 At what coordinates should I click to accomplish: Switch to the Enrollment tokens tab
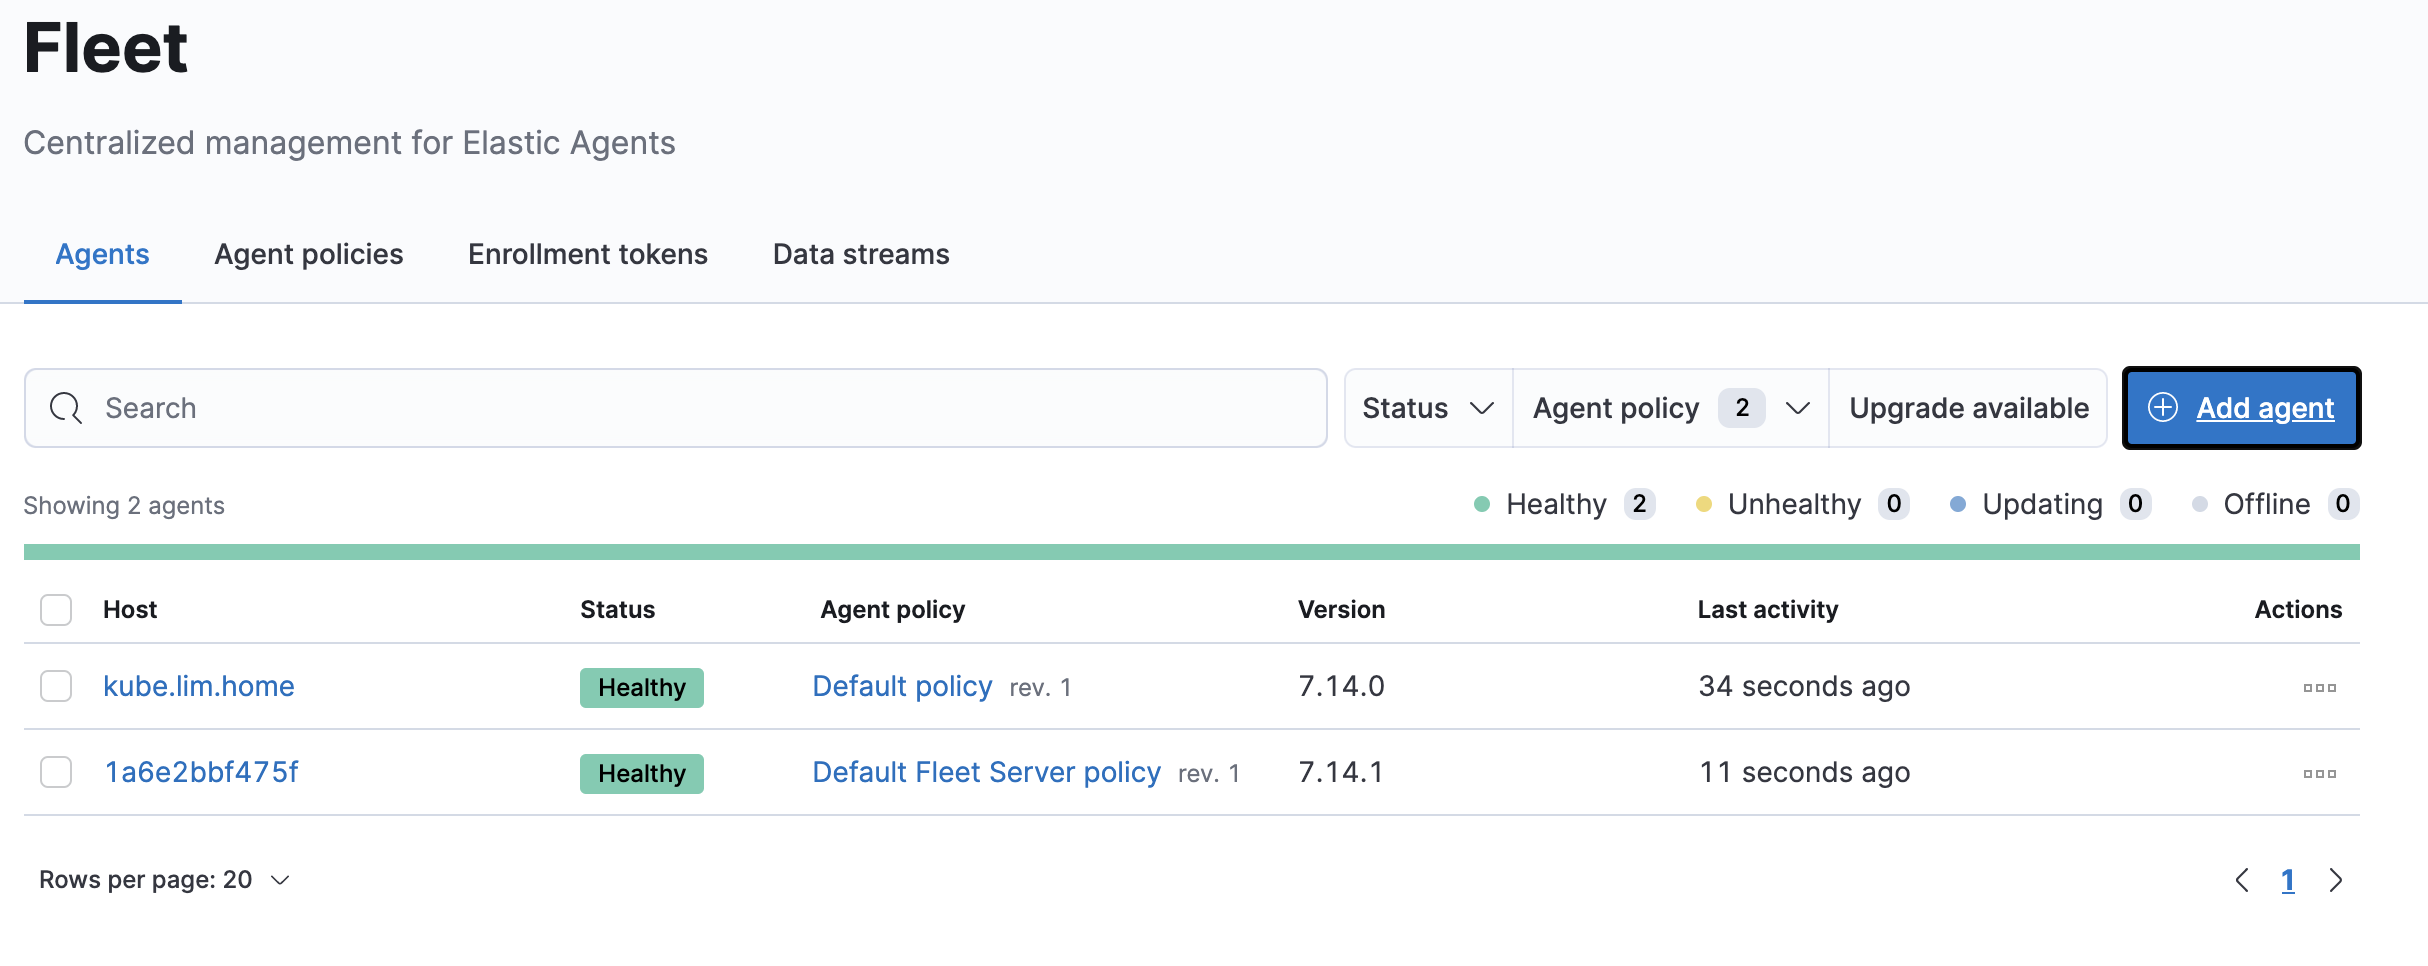pyautogui.click(x=587, y=255)
